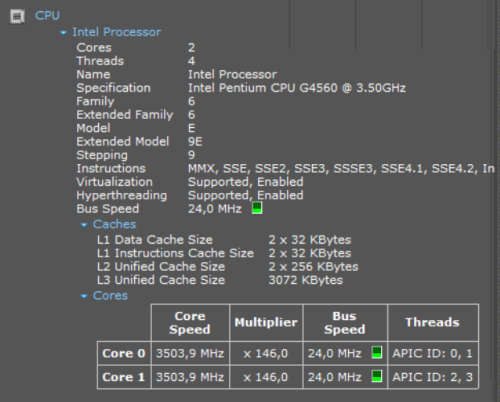Collapse the Intel Processor tree arrow
Image resolution: width=500 pixels, height=402 pixels.
[63, 33]
